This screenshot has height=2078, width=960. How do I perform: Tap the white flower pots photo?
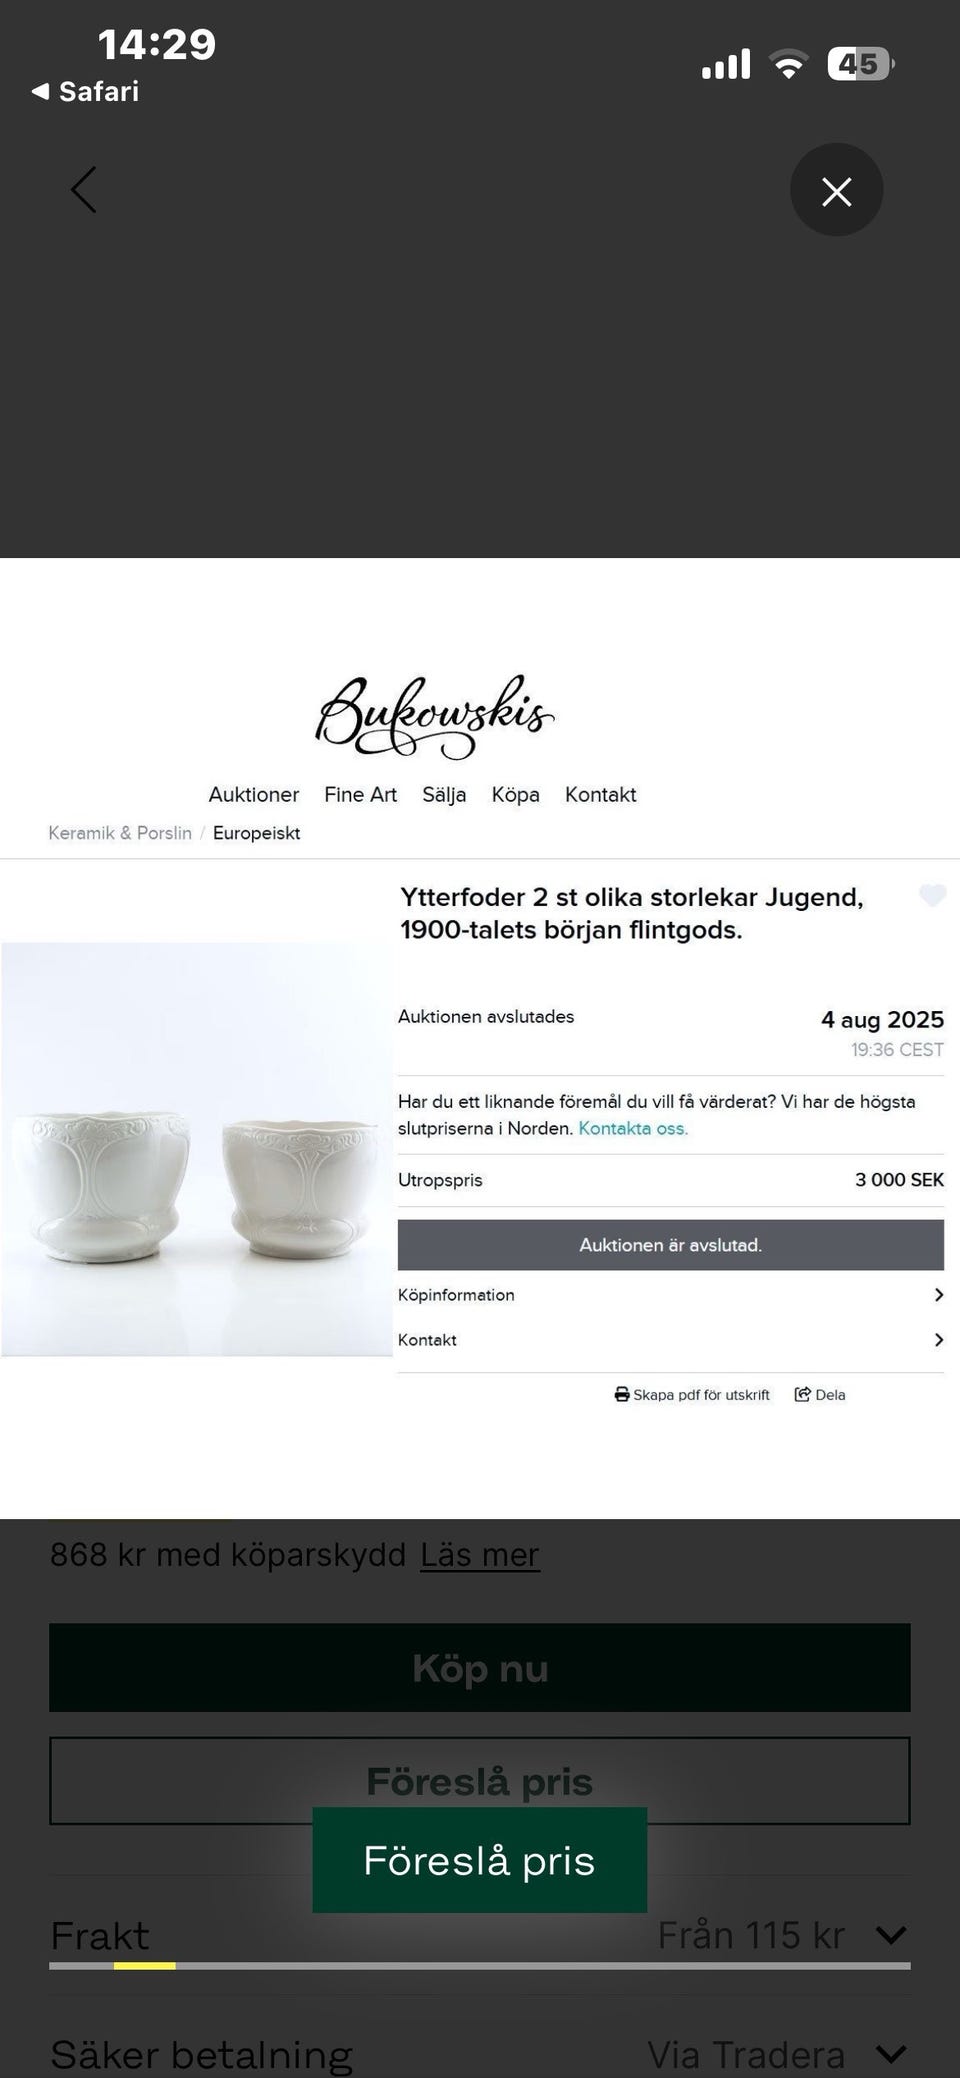point(197,1149)
